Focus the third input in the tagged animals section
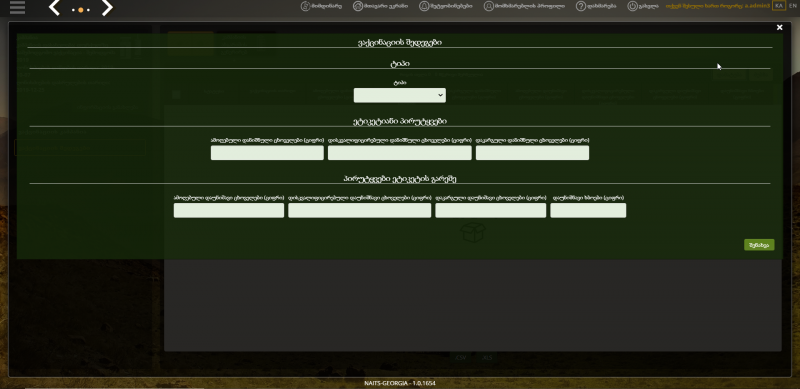The width and height of the screenshot is (800, 389). [x=532, y=153]
